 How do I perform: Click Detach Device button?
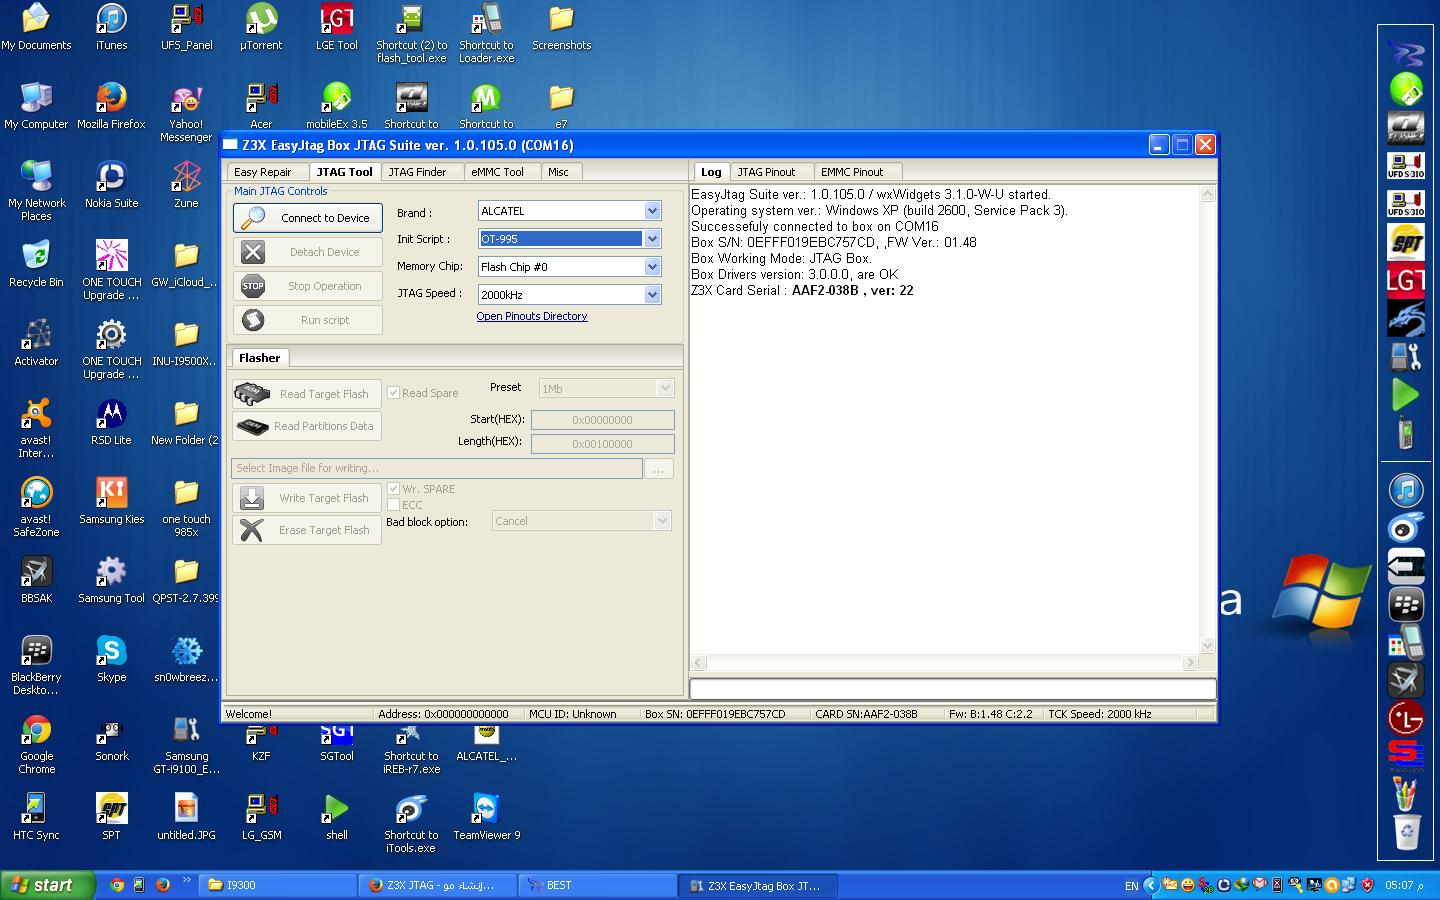pyautogui.click(x=308, y=252)
